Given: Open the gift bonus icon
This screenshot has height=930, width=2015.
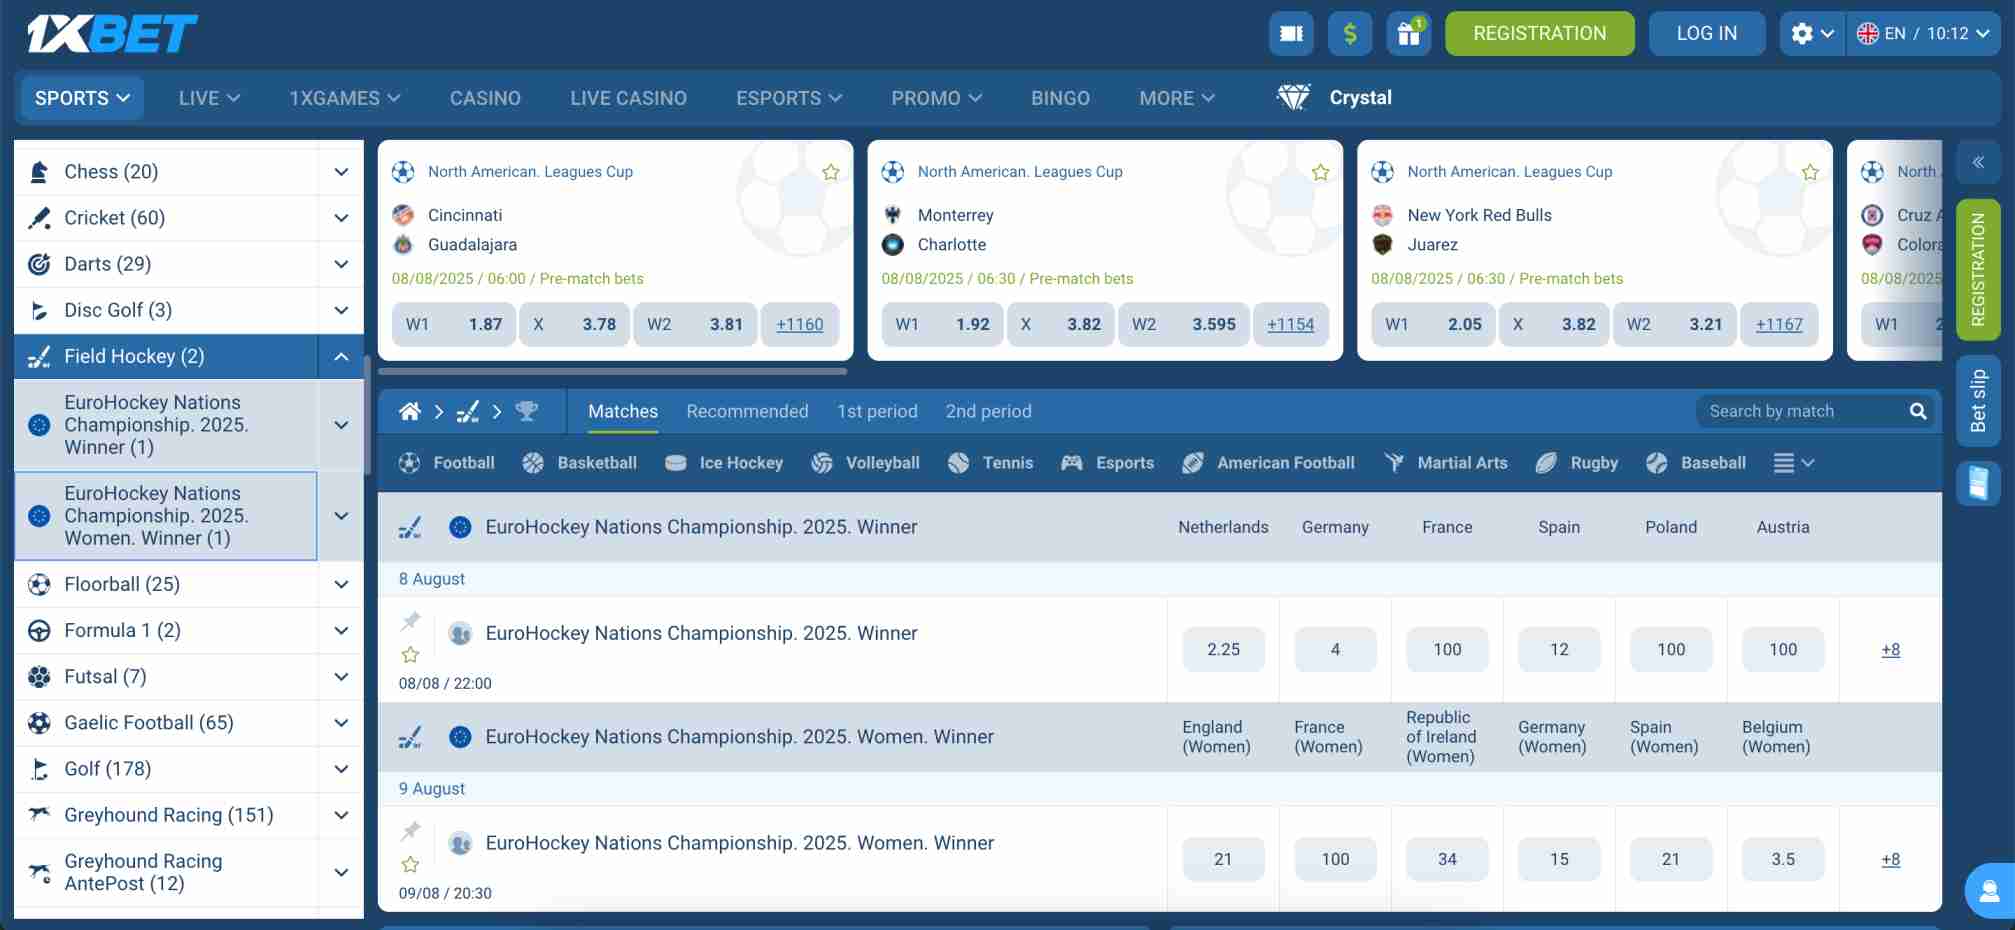Looking at the screenshot, I should coord(1409,33).
